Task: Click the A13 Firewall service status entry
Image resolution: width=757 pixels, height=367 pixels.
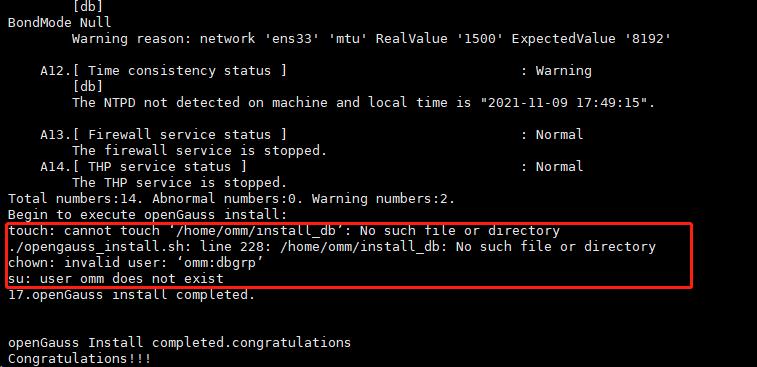Action: [x=163, y=134]
